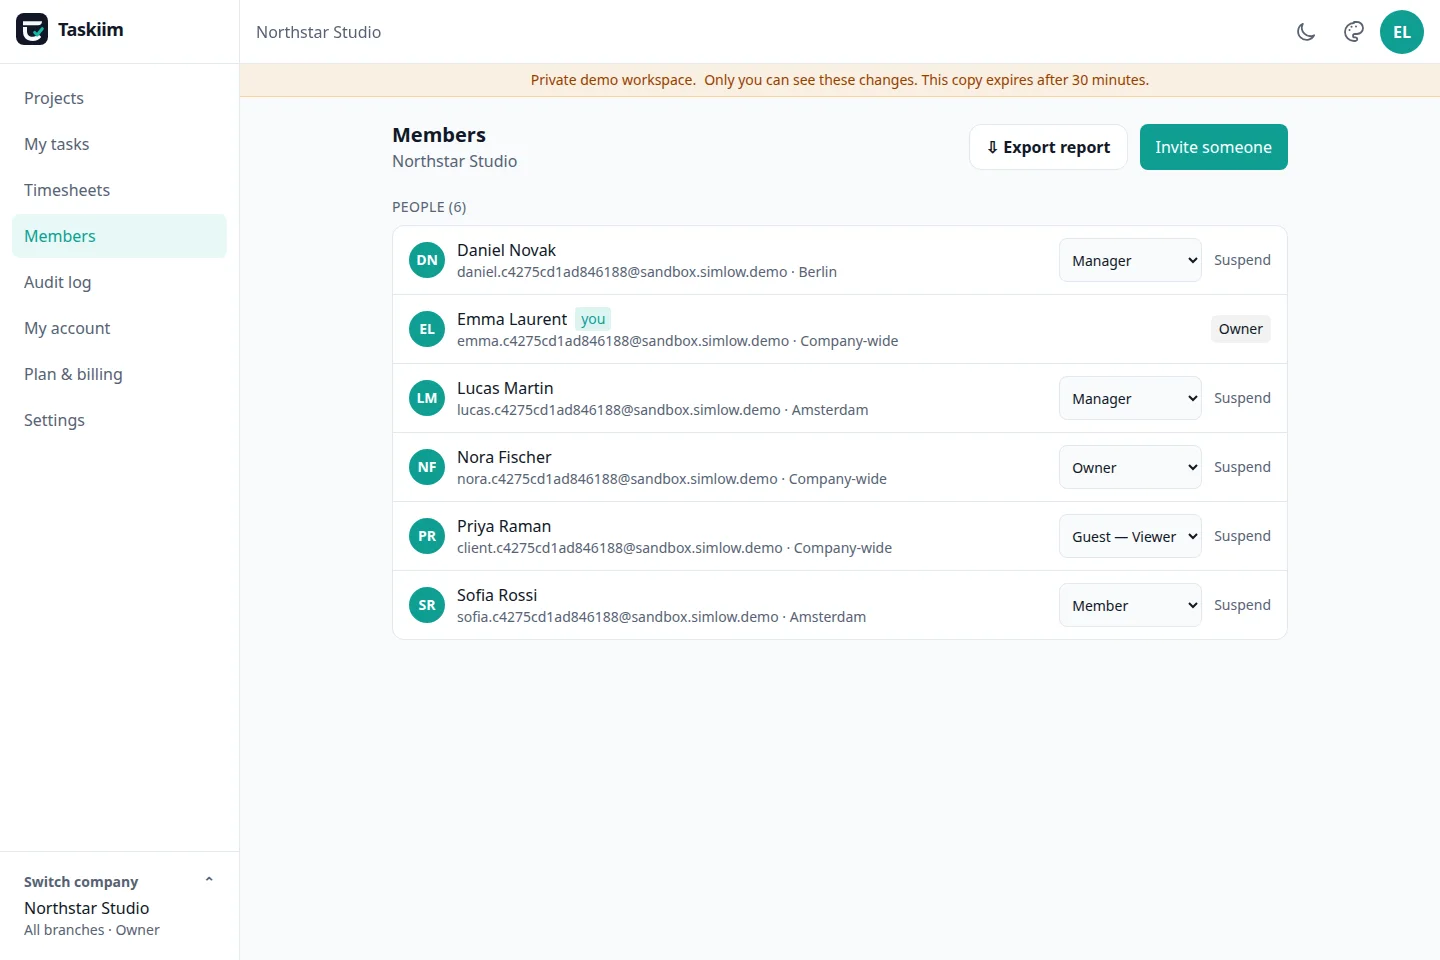1440x960 pixels.
Task: Suspend Sofia Rossi
Action: pyautogui.click(x=1242, y=605)
